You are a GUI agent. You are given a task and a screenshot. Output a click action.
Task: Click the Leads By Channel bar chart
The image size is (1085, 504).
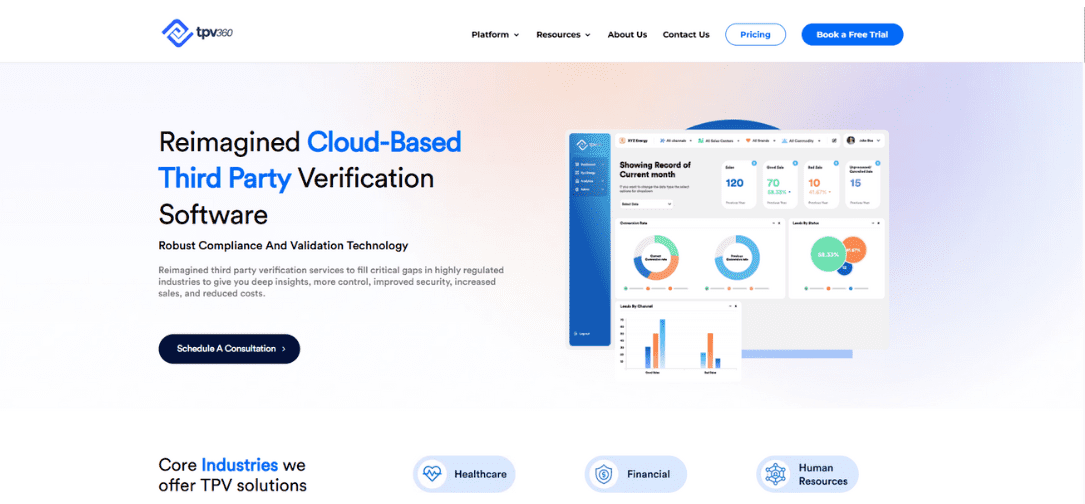click(677, 340)
